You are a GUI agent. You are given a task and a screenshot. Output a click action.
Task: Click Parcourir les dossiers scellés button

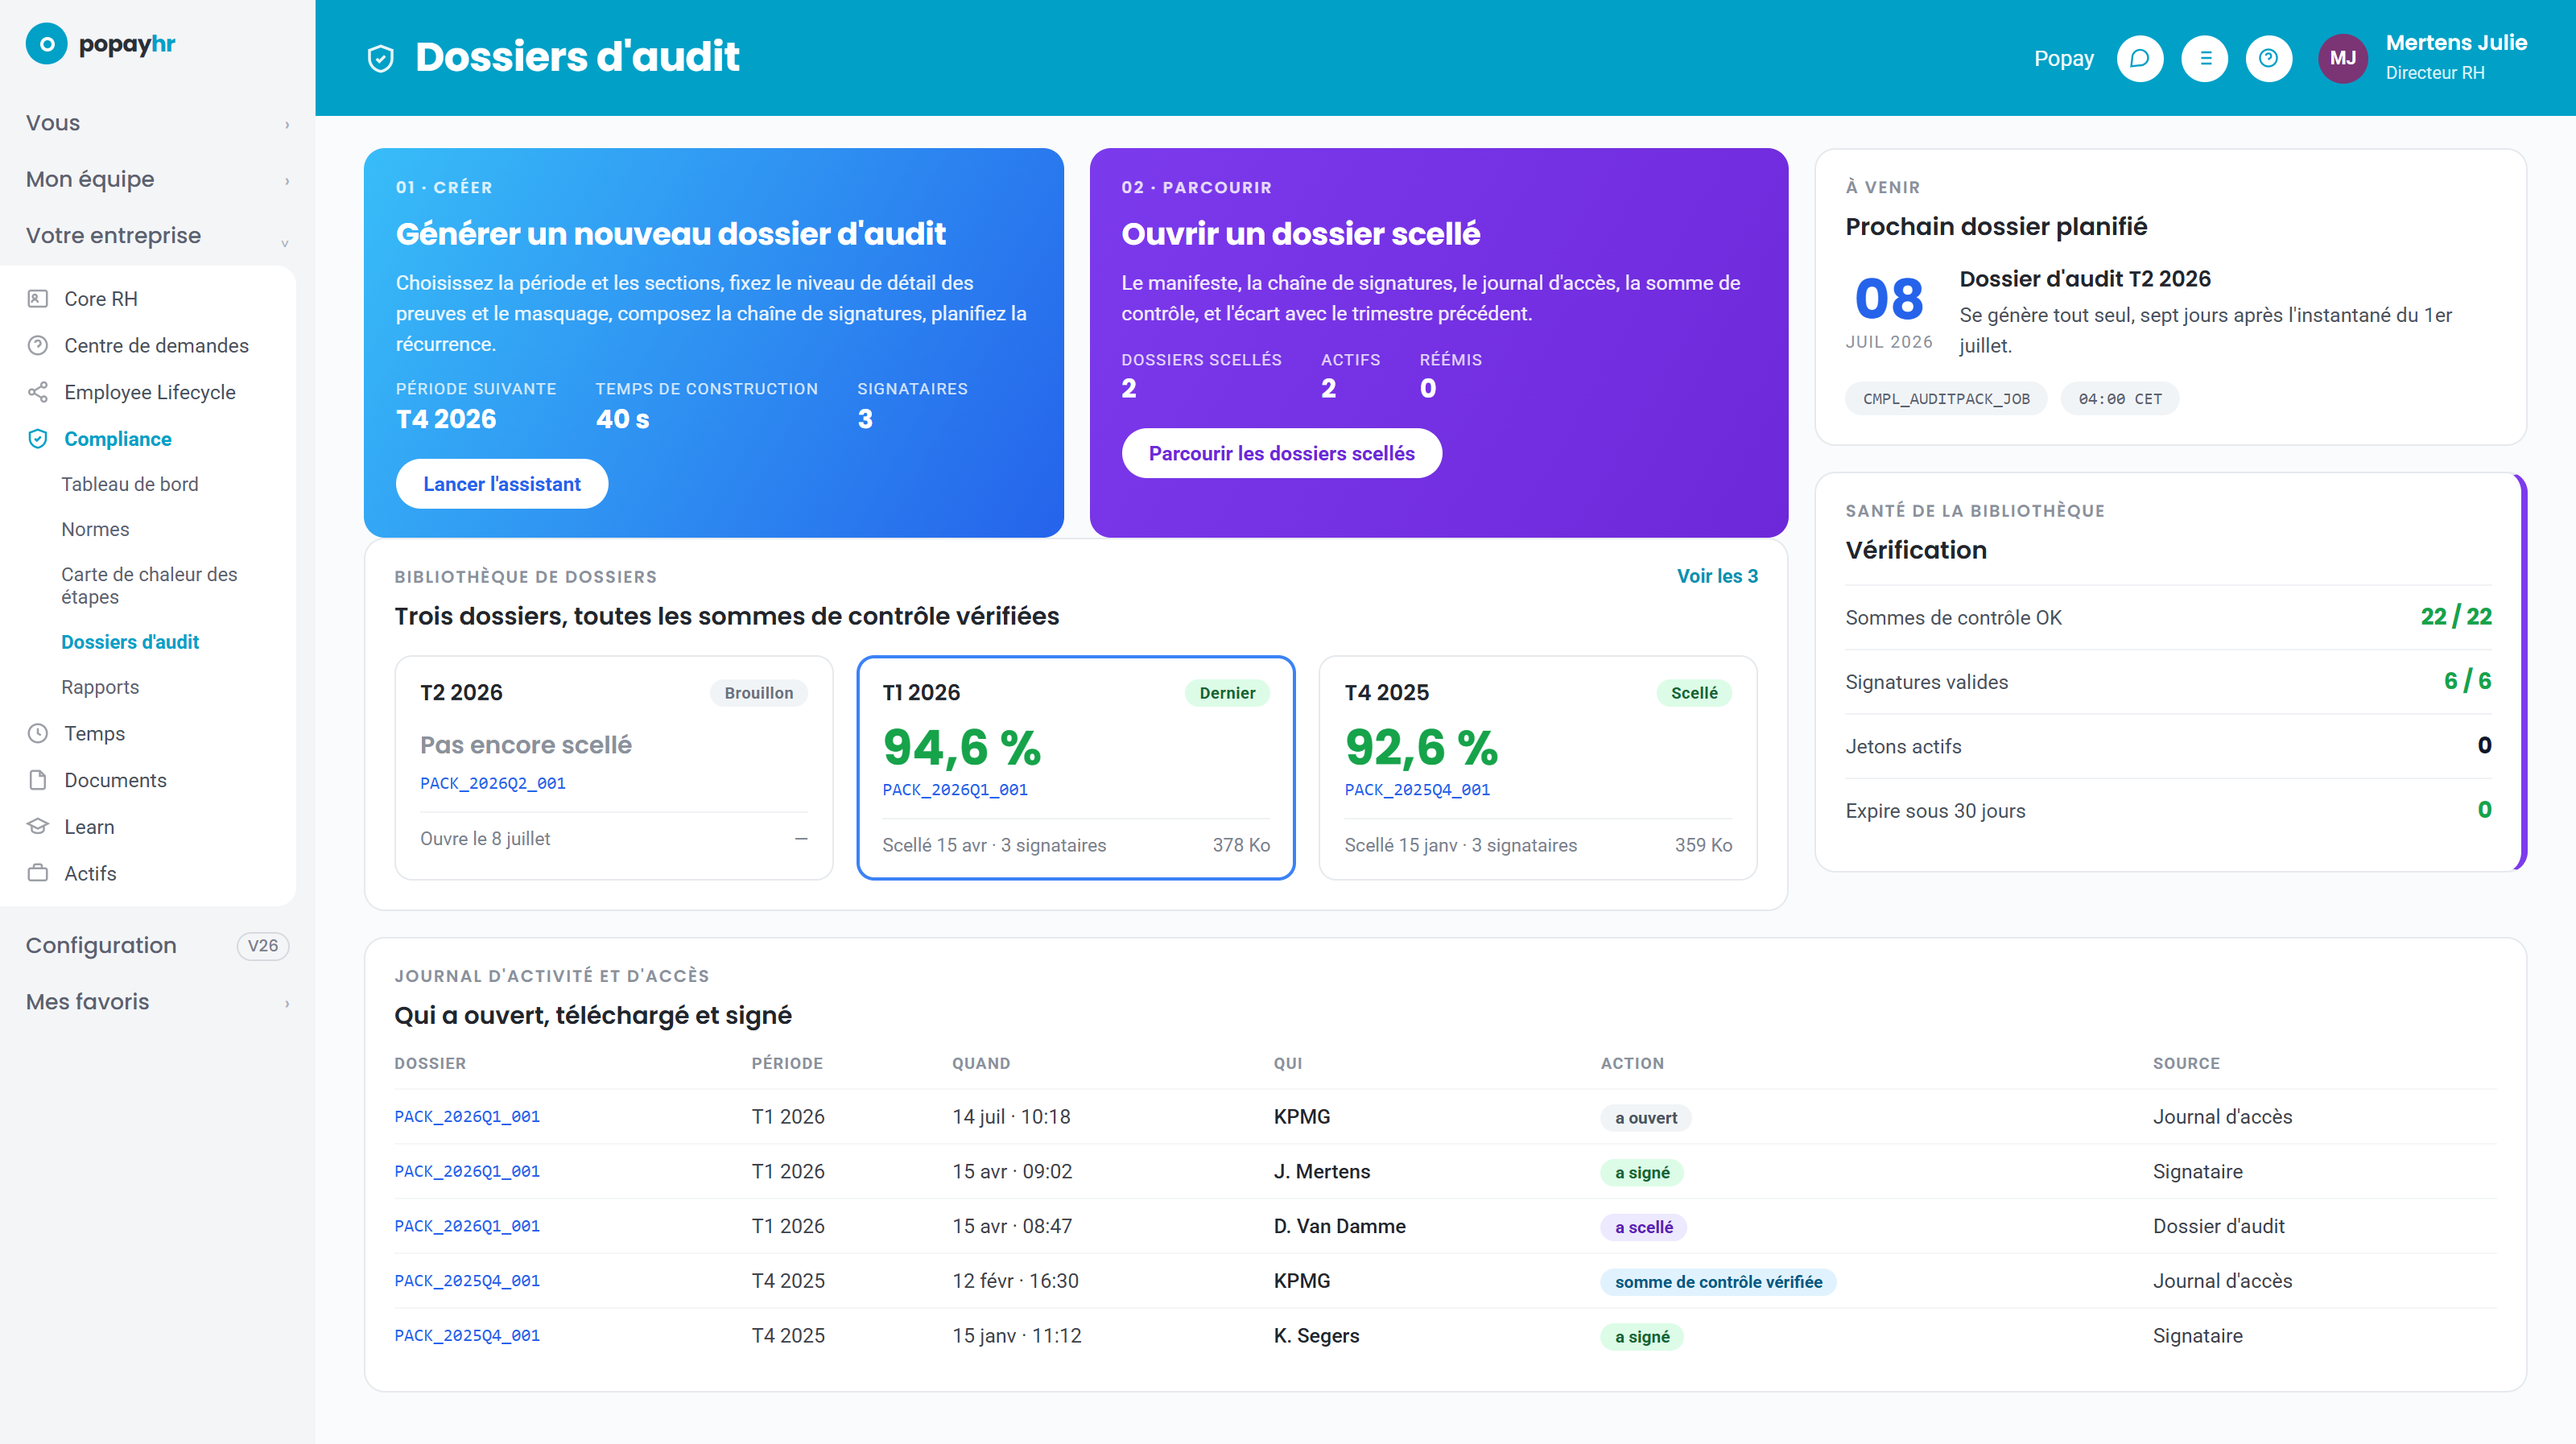tap(1281, 453)
